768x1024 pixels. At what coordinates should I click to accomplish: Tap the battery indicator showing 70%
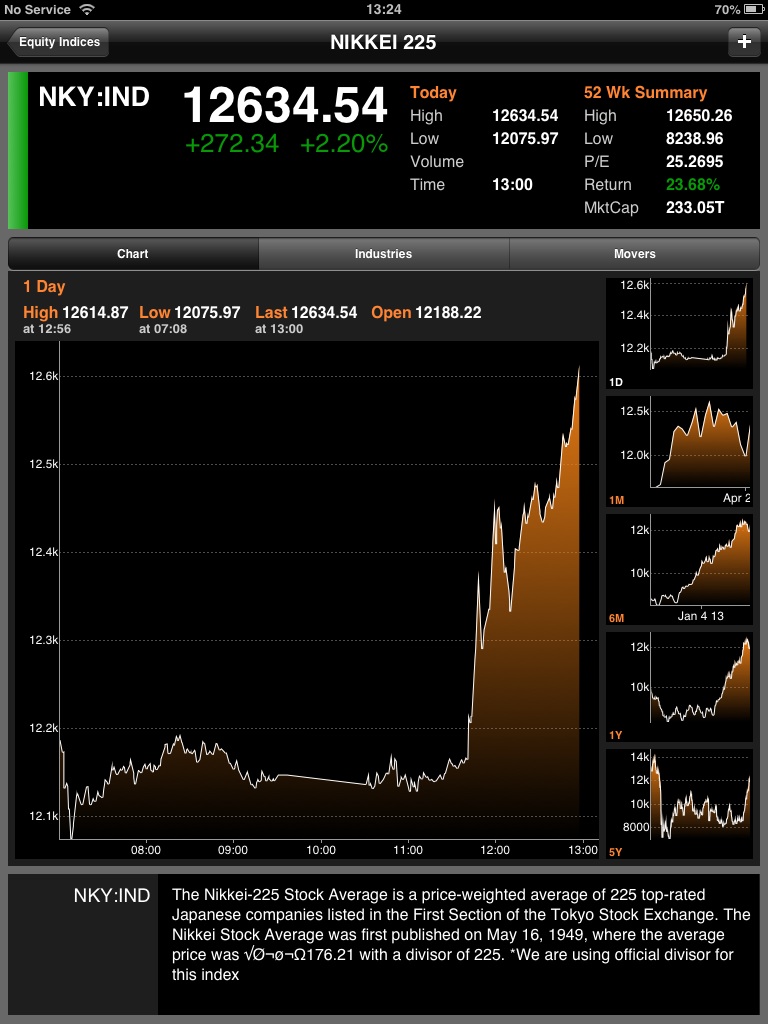[739, 9]
